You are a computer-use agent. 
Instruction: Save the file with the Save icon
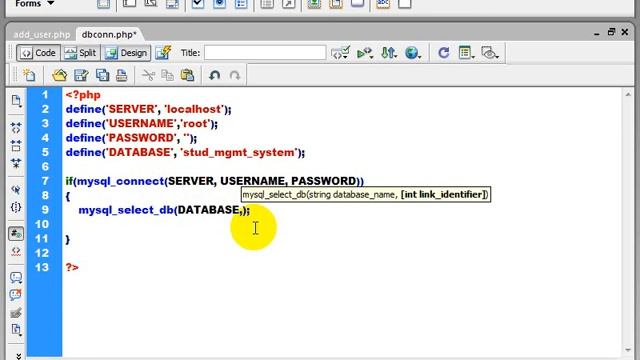click(81, 75)
